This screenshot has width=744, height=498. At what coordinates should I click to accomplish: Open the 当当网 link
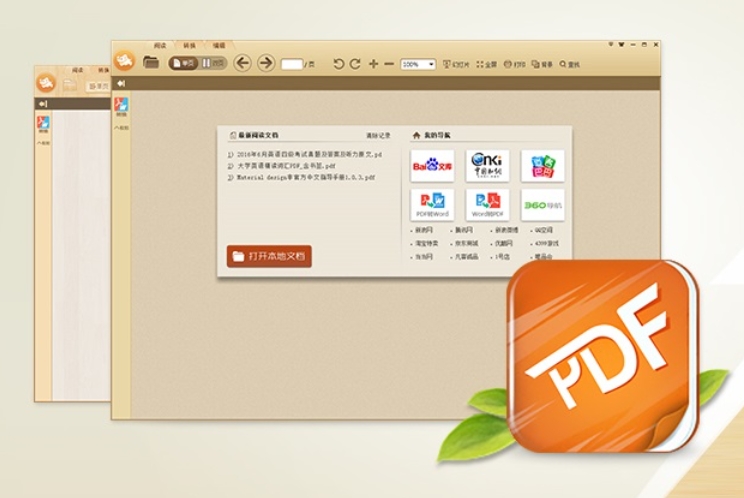click(422, 257)
